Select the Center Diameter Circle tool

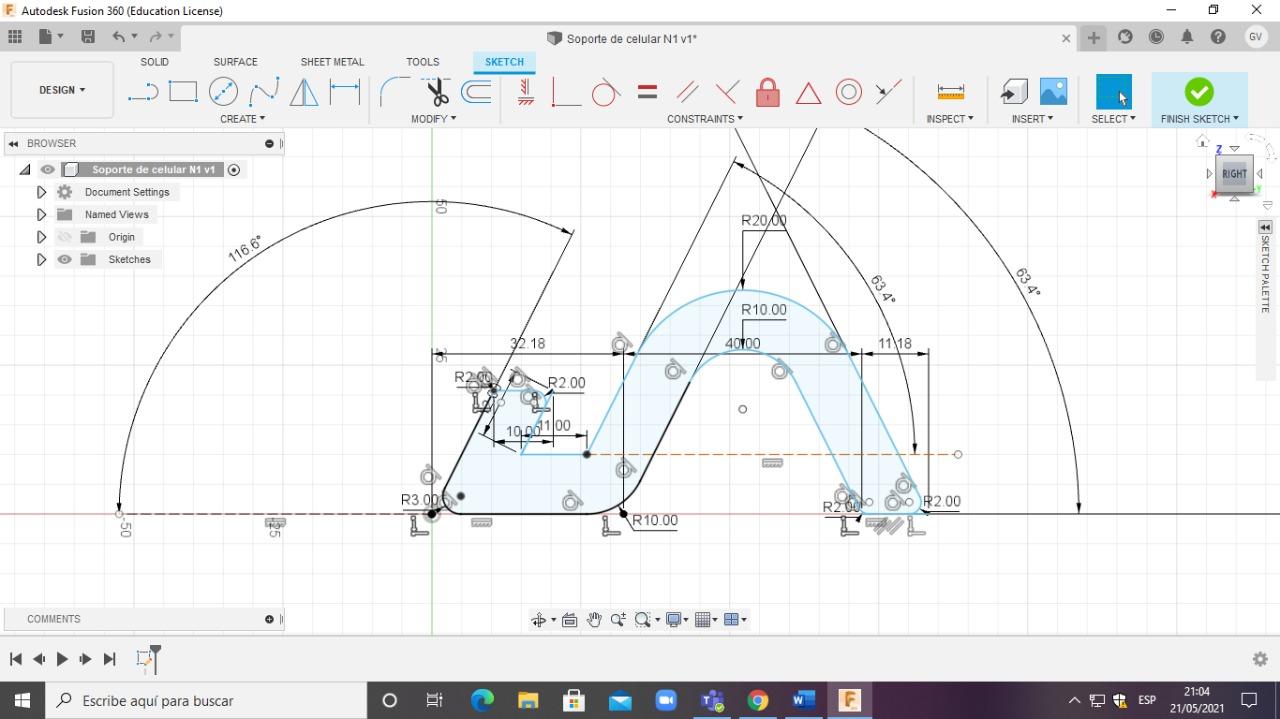[223, 92]
